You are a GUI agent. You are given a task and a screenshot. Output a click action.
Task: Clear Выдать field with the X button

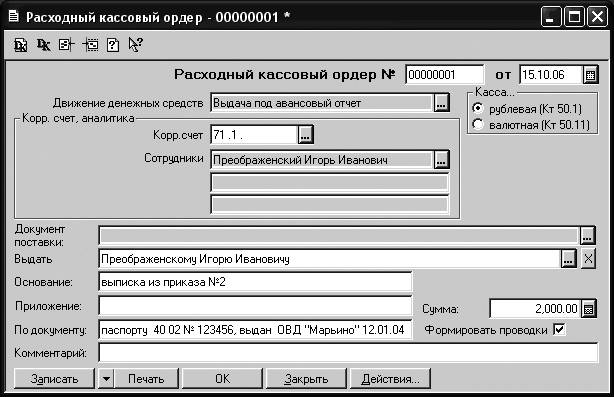[588, 259]
